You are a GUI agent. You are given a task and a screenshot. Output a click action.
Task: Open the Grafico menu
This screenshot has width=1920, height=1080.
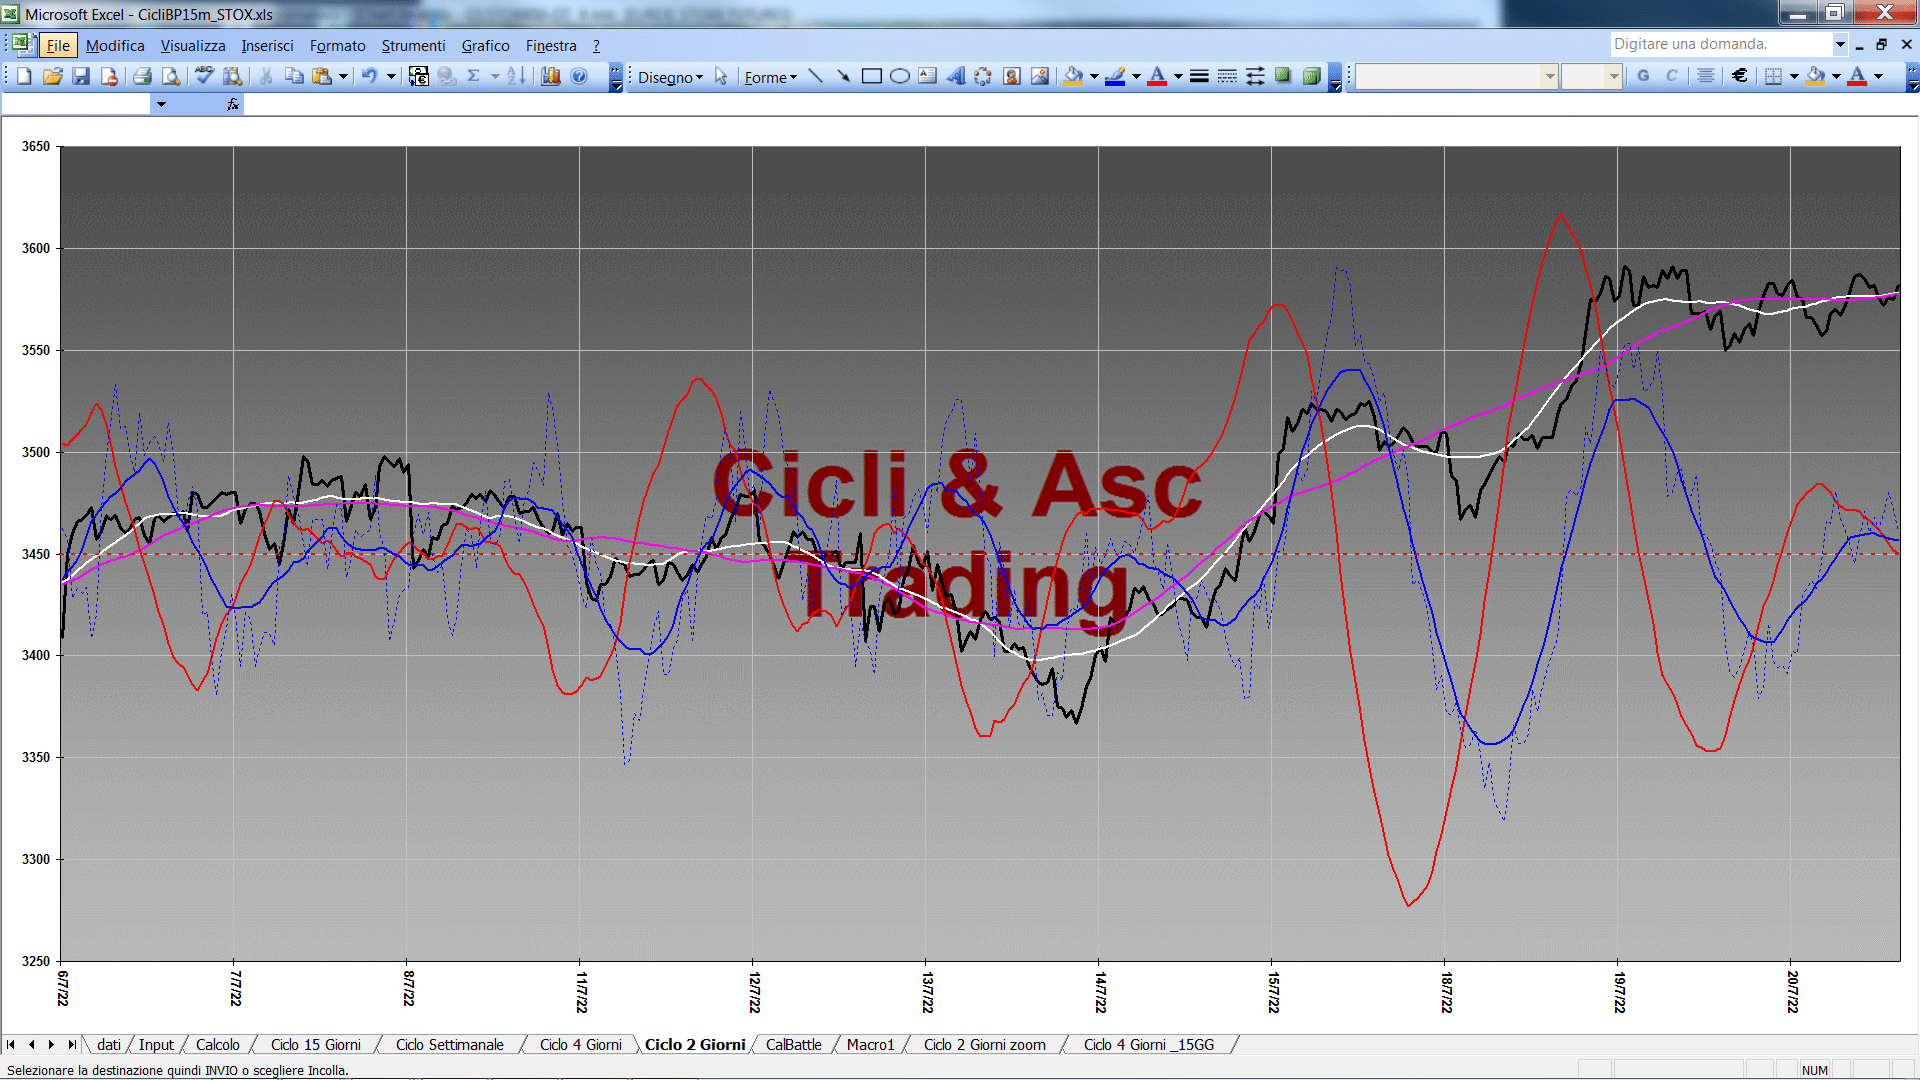click(x=485, y=45)
